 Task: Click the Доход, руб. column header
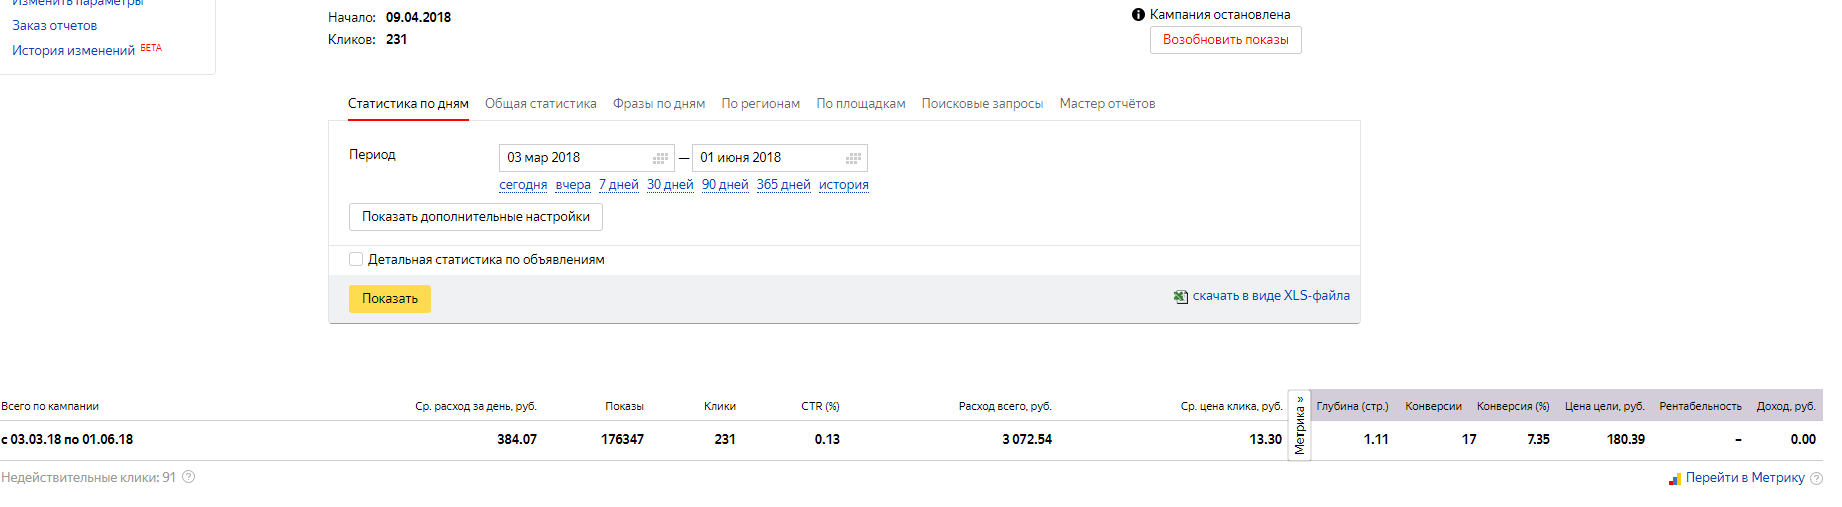pyautogui.click(x=1786, y=406)
